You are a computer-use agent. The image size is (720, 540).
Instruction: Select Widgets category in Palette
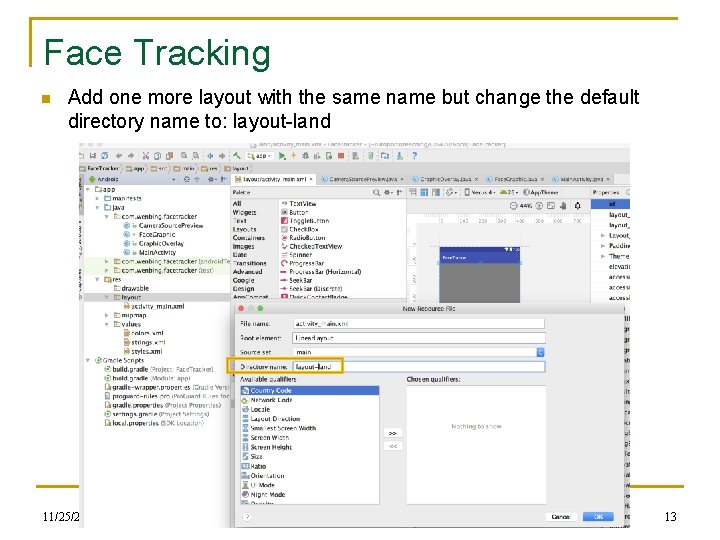[244, 212]
